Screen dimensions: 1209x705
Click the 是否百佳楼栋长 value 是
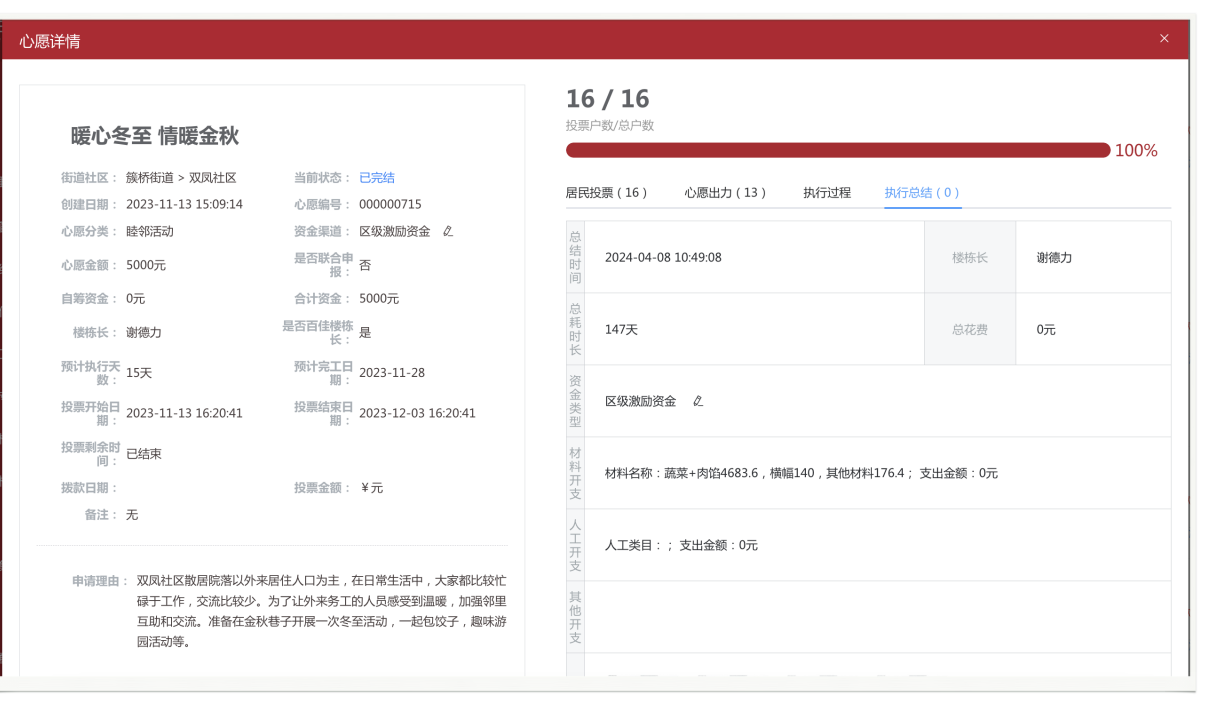[365, 332]
